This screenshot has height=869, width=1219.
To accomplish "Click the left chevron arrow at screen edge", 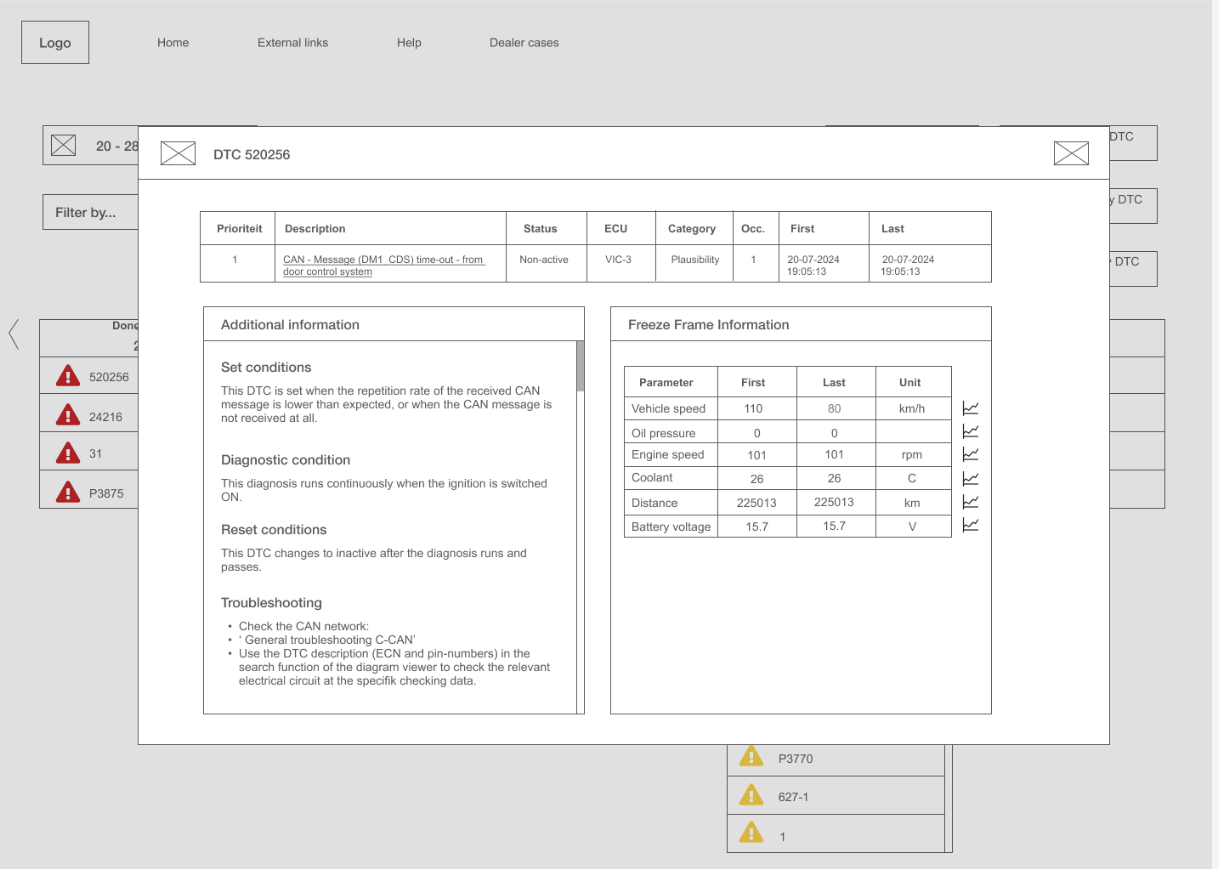I will coord(14,334).
